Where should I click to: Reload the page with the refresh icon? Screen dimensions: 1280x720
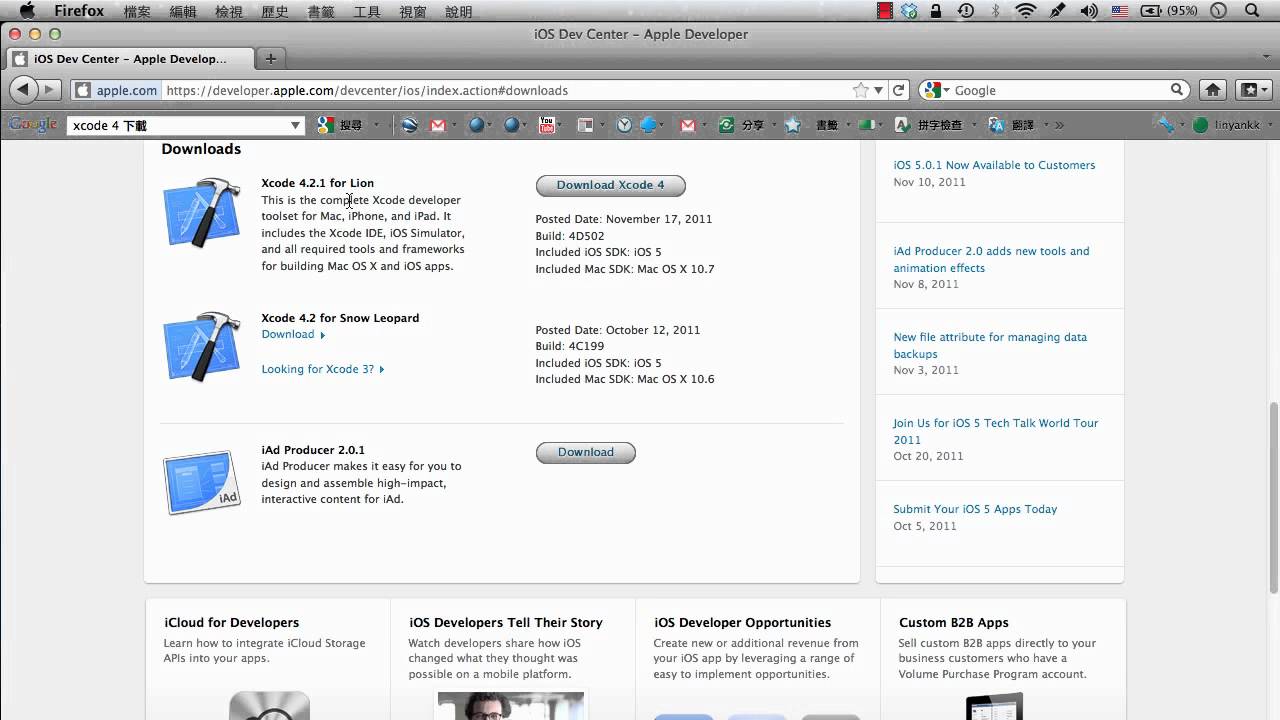point(898,90)
